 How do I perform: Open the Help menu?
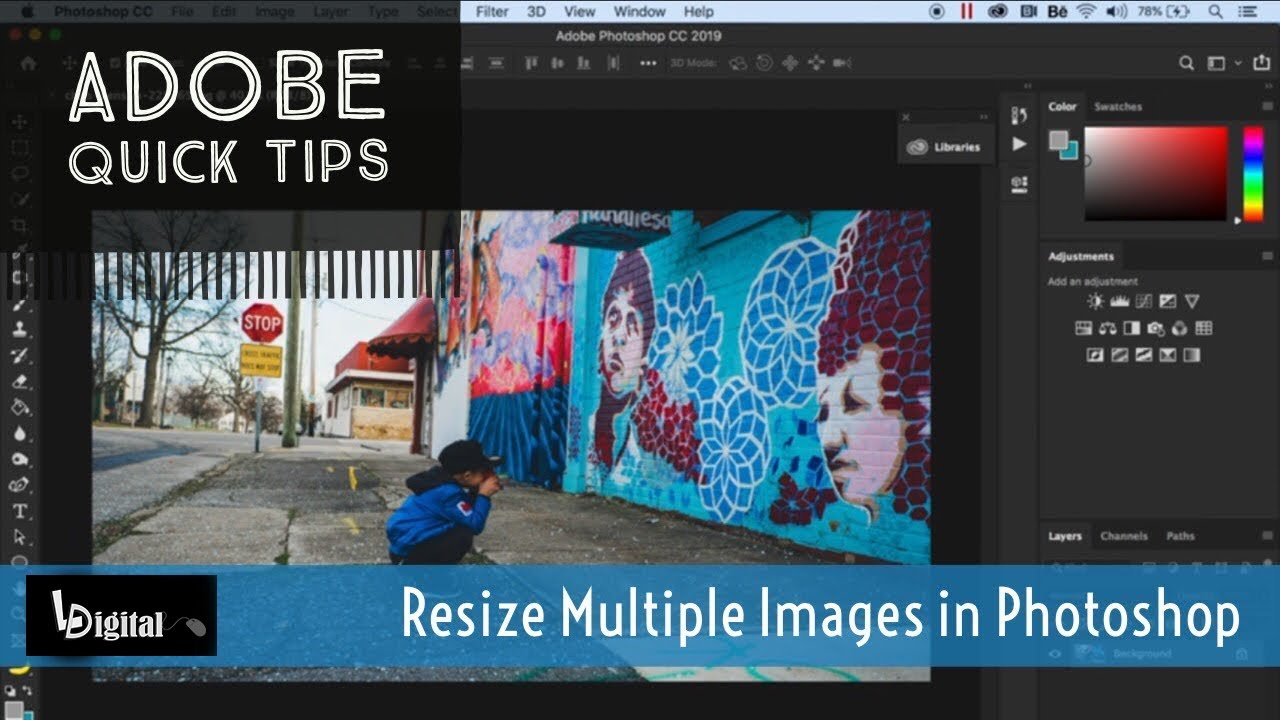[699, 12]
